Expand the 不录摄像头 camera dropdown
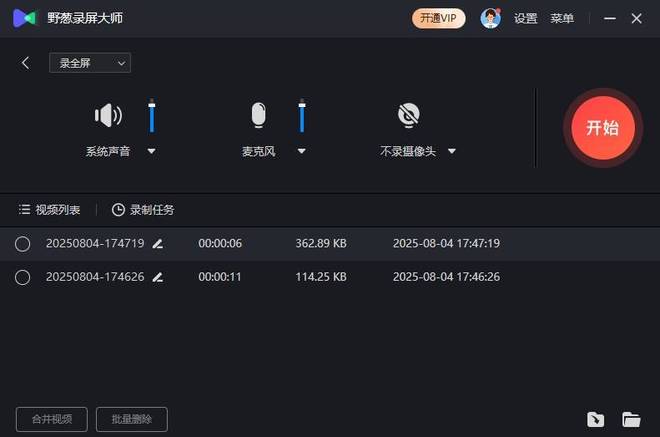Viewport: 660px width, 437px height. coord(452,151)
